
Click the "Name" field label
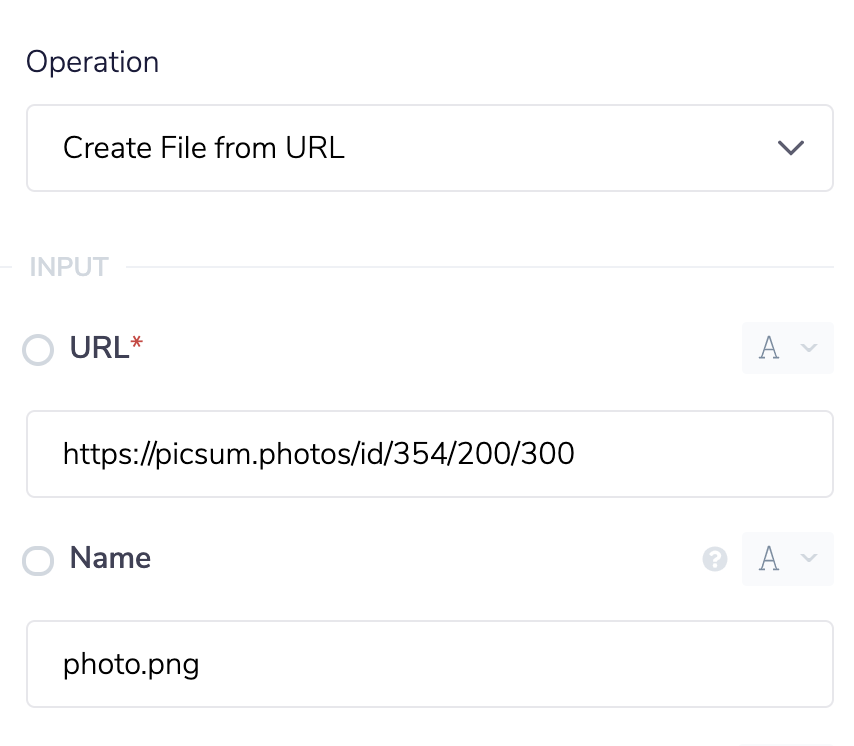(x=110, y=560)
